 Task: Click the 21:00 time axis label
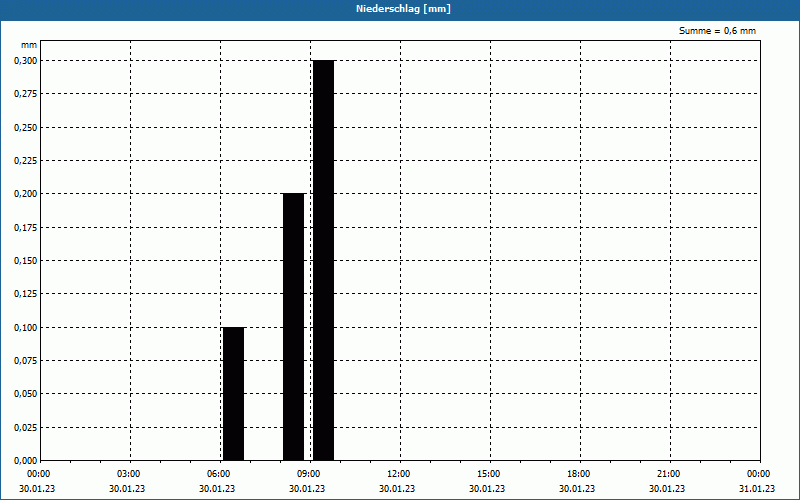point(668,474)
